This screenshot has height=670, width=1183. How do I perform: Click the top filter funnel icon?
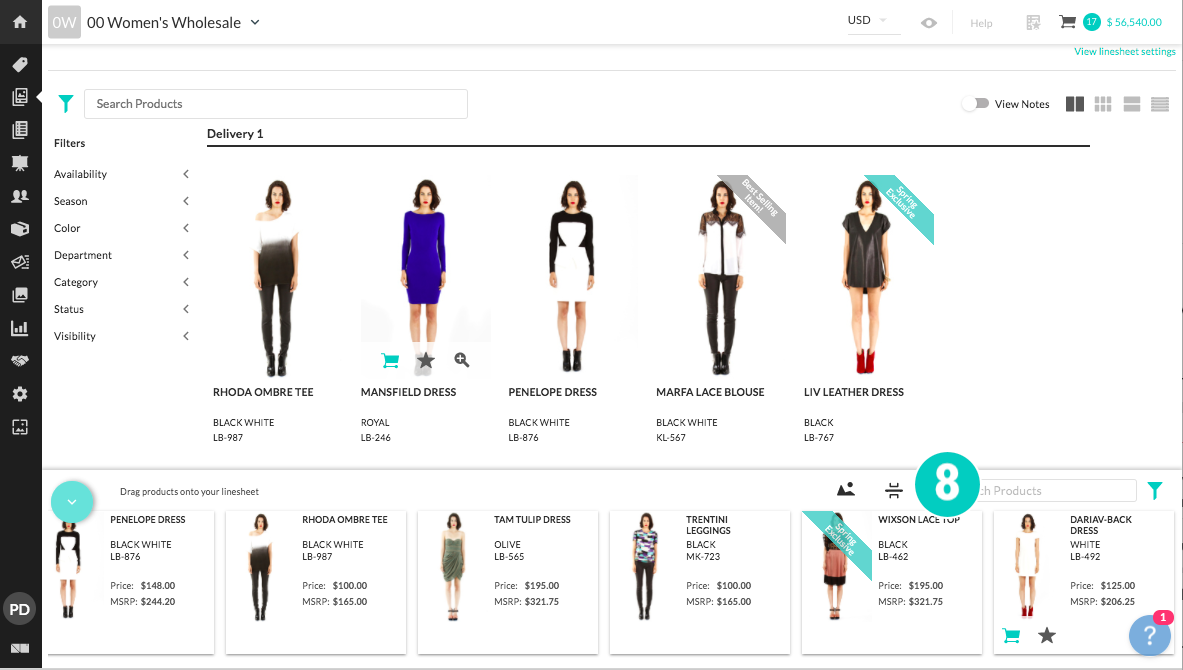[66, 103]
